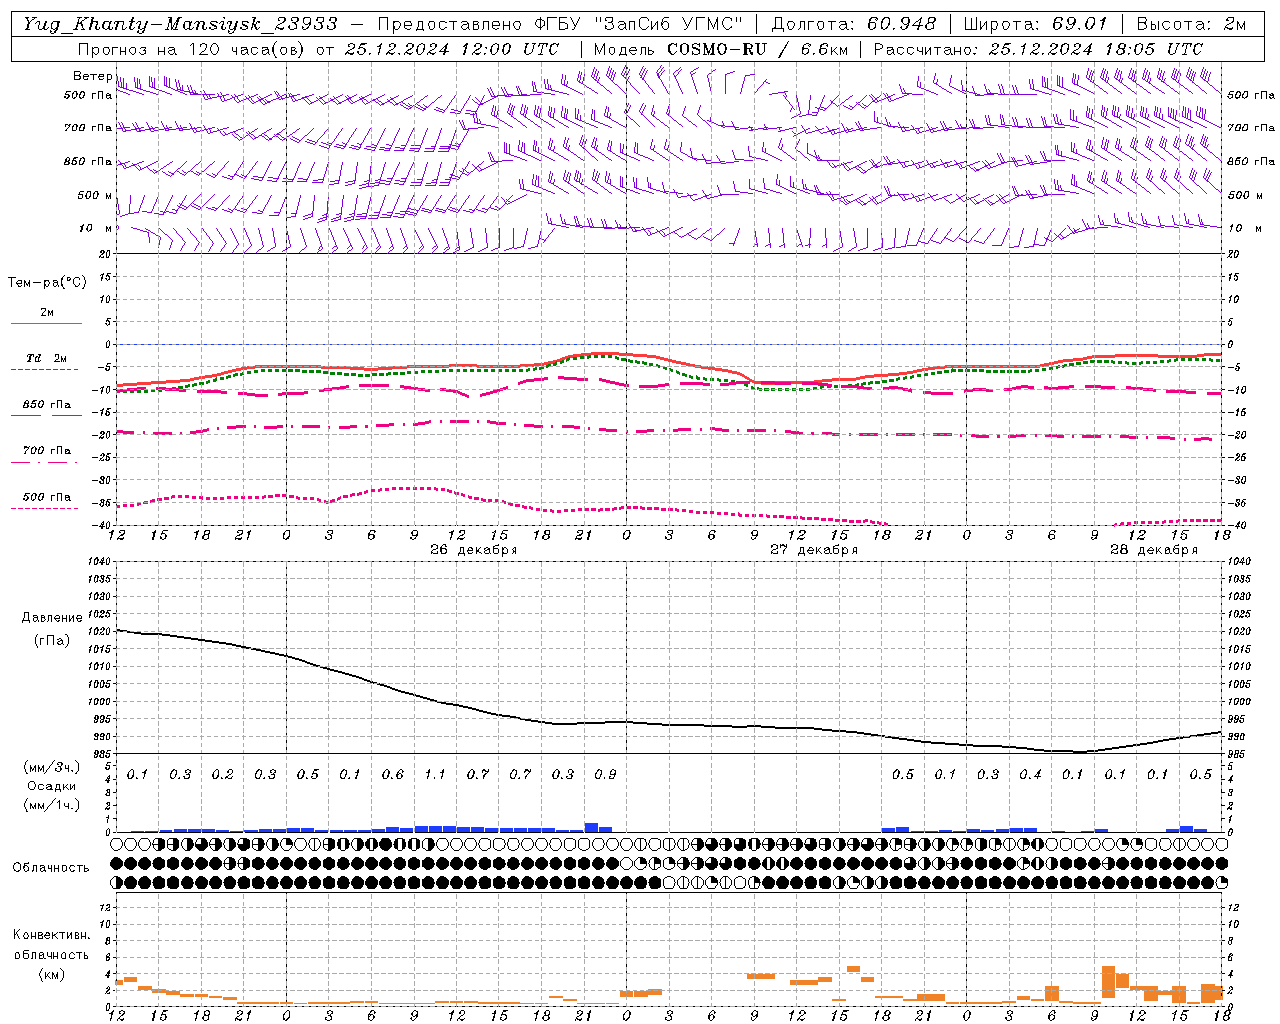Click the (мм/1ч.) precipitation unit label
Screen dimensions: 1280x1024
pyautogui.click(x=52, y=805)
